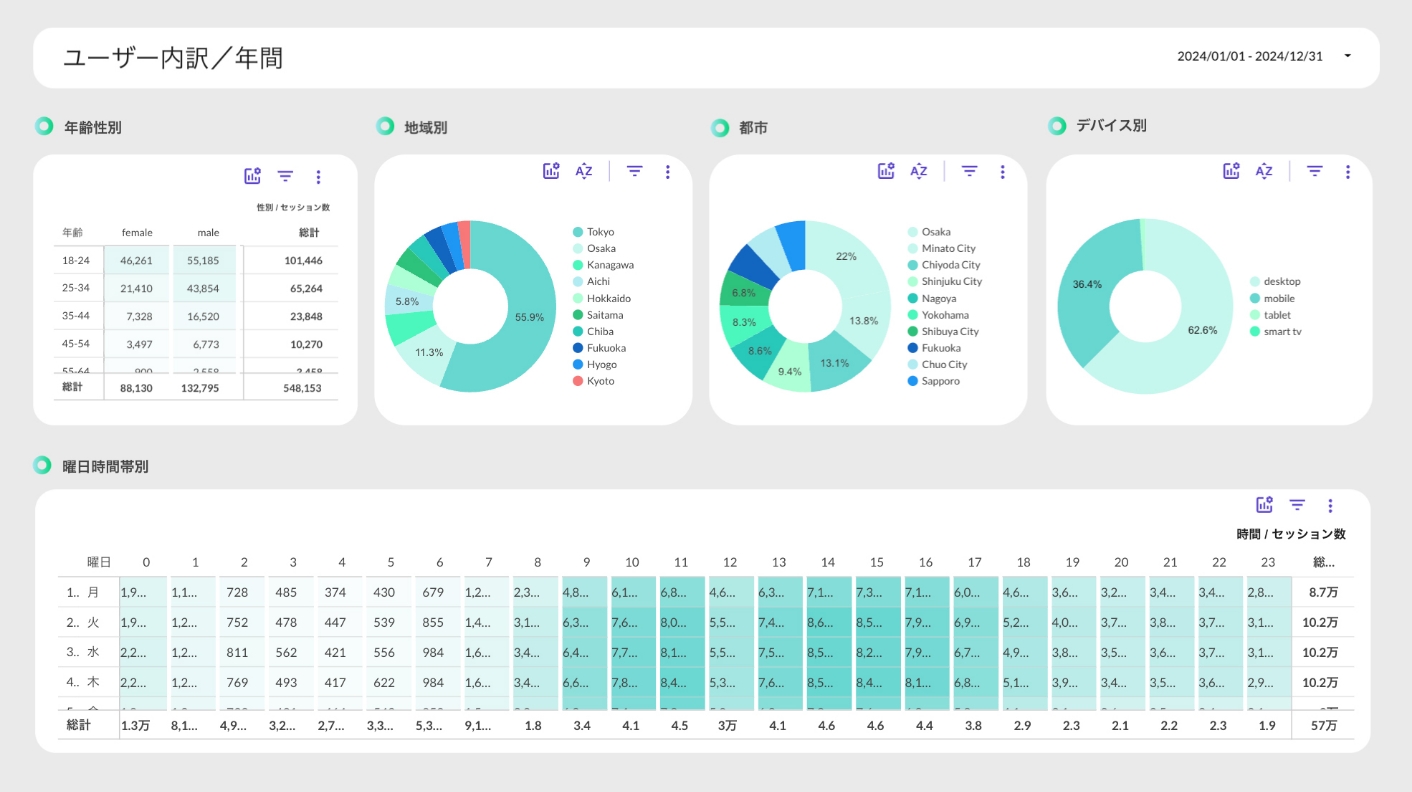Open the date range dropdown arrow
The height and width of the screenshot is (792, 1412).
click(x=1347, y=56)
